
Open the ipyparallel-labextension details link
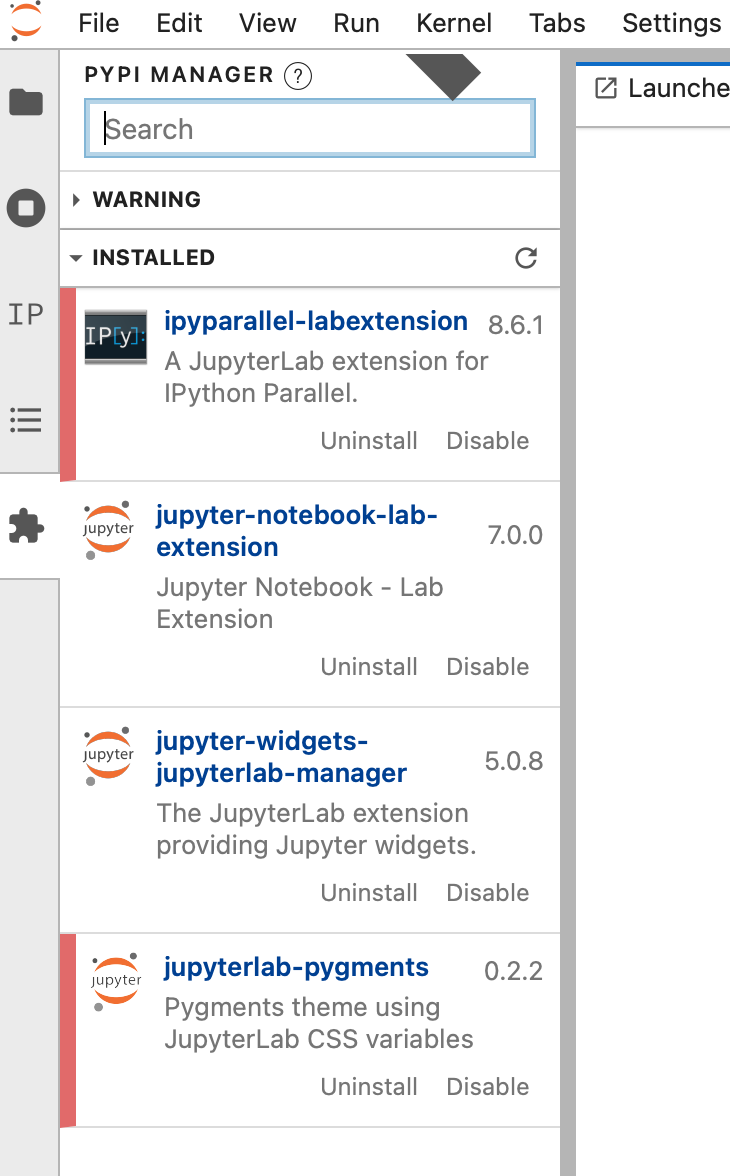click(315, 320)
